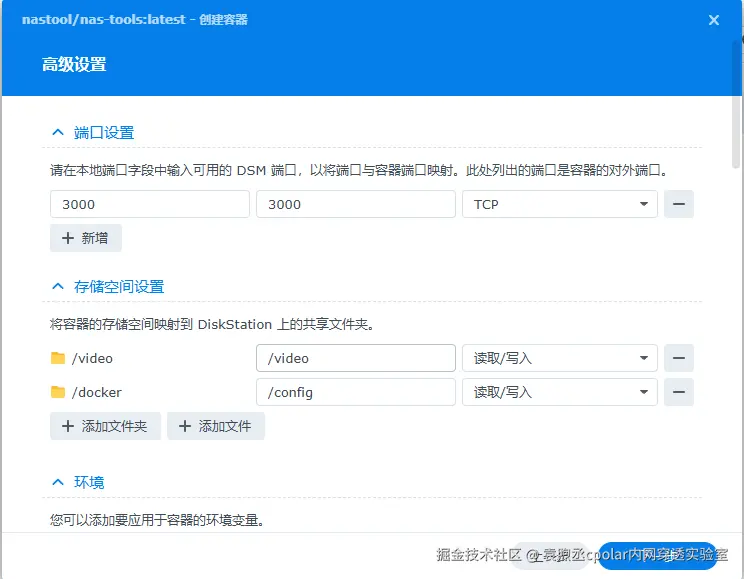744x579 pixels.
Task: Remove the /docker folder mapping
Action: [x=679, y=392]
